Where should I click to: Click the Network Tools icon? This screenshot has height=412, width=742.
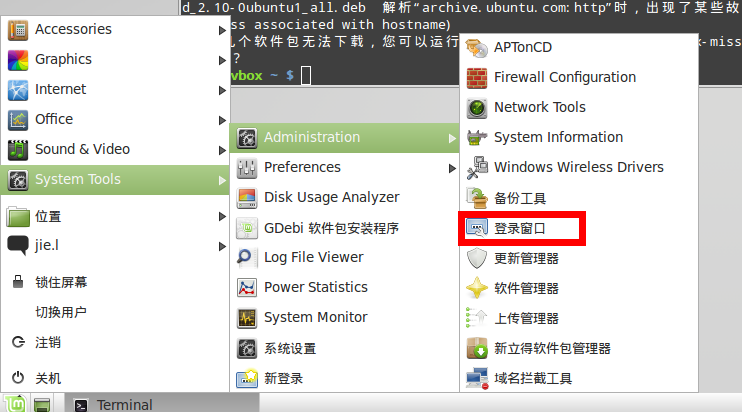[477, 107]
